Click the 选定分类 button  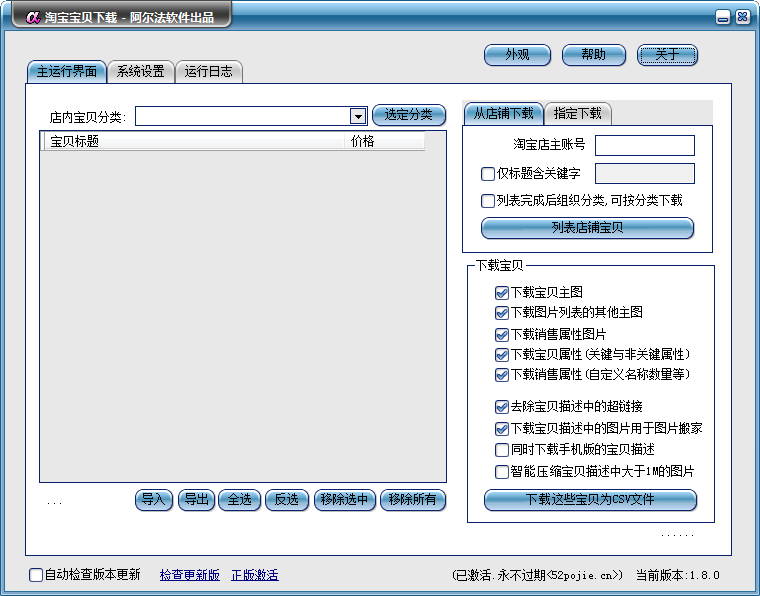coord(409,115)
